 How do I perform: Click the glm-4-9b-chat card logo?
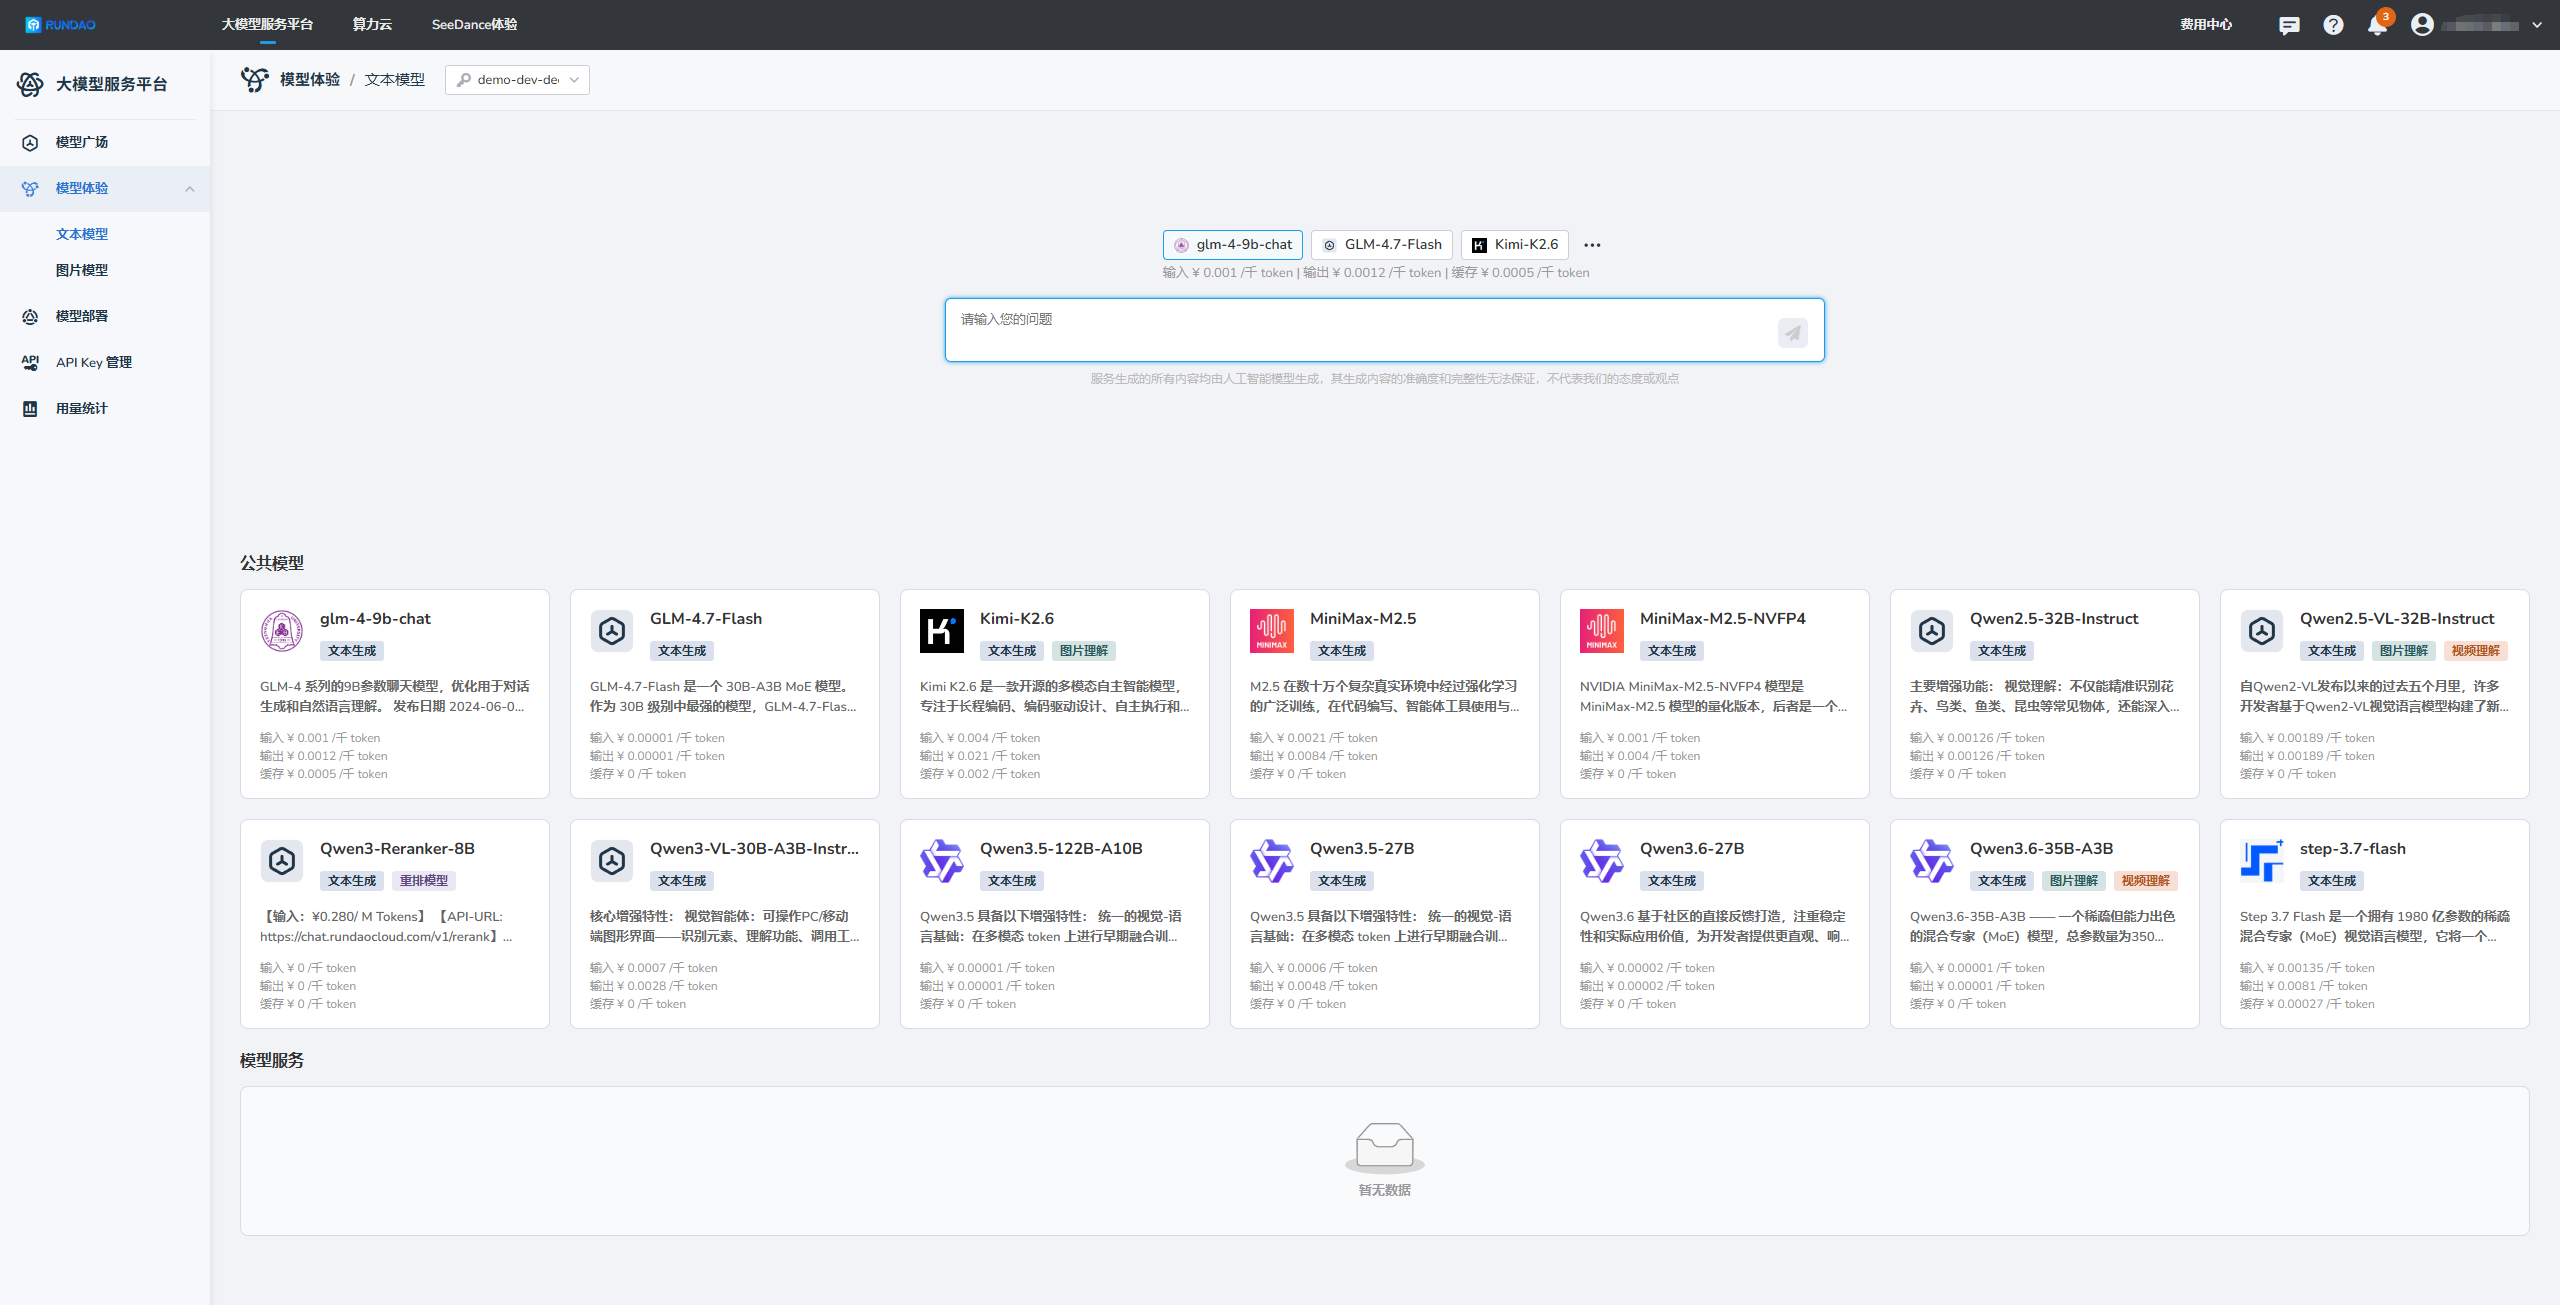tap(282, 631)
